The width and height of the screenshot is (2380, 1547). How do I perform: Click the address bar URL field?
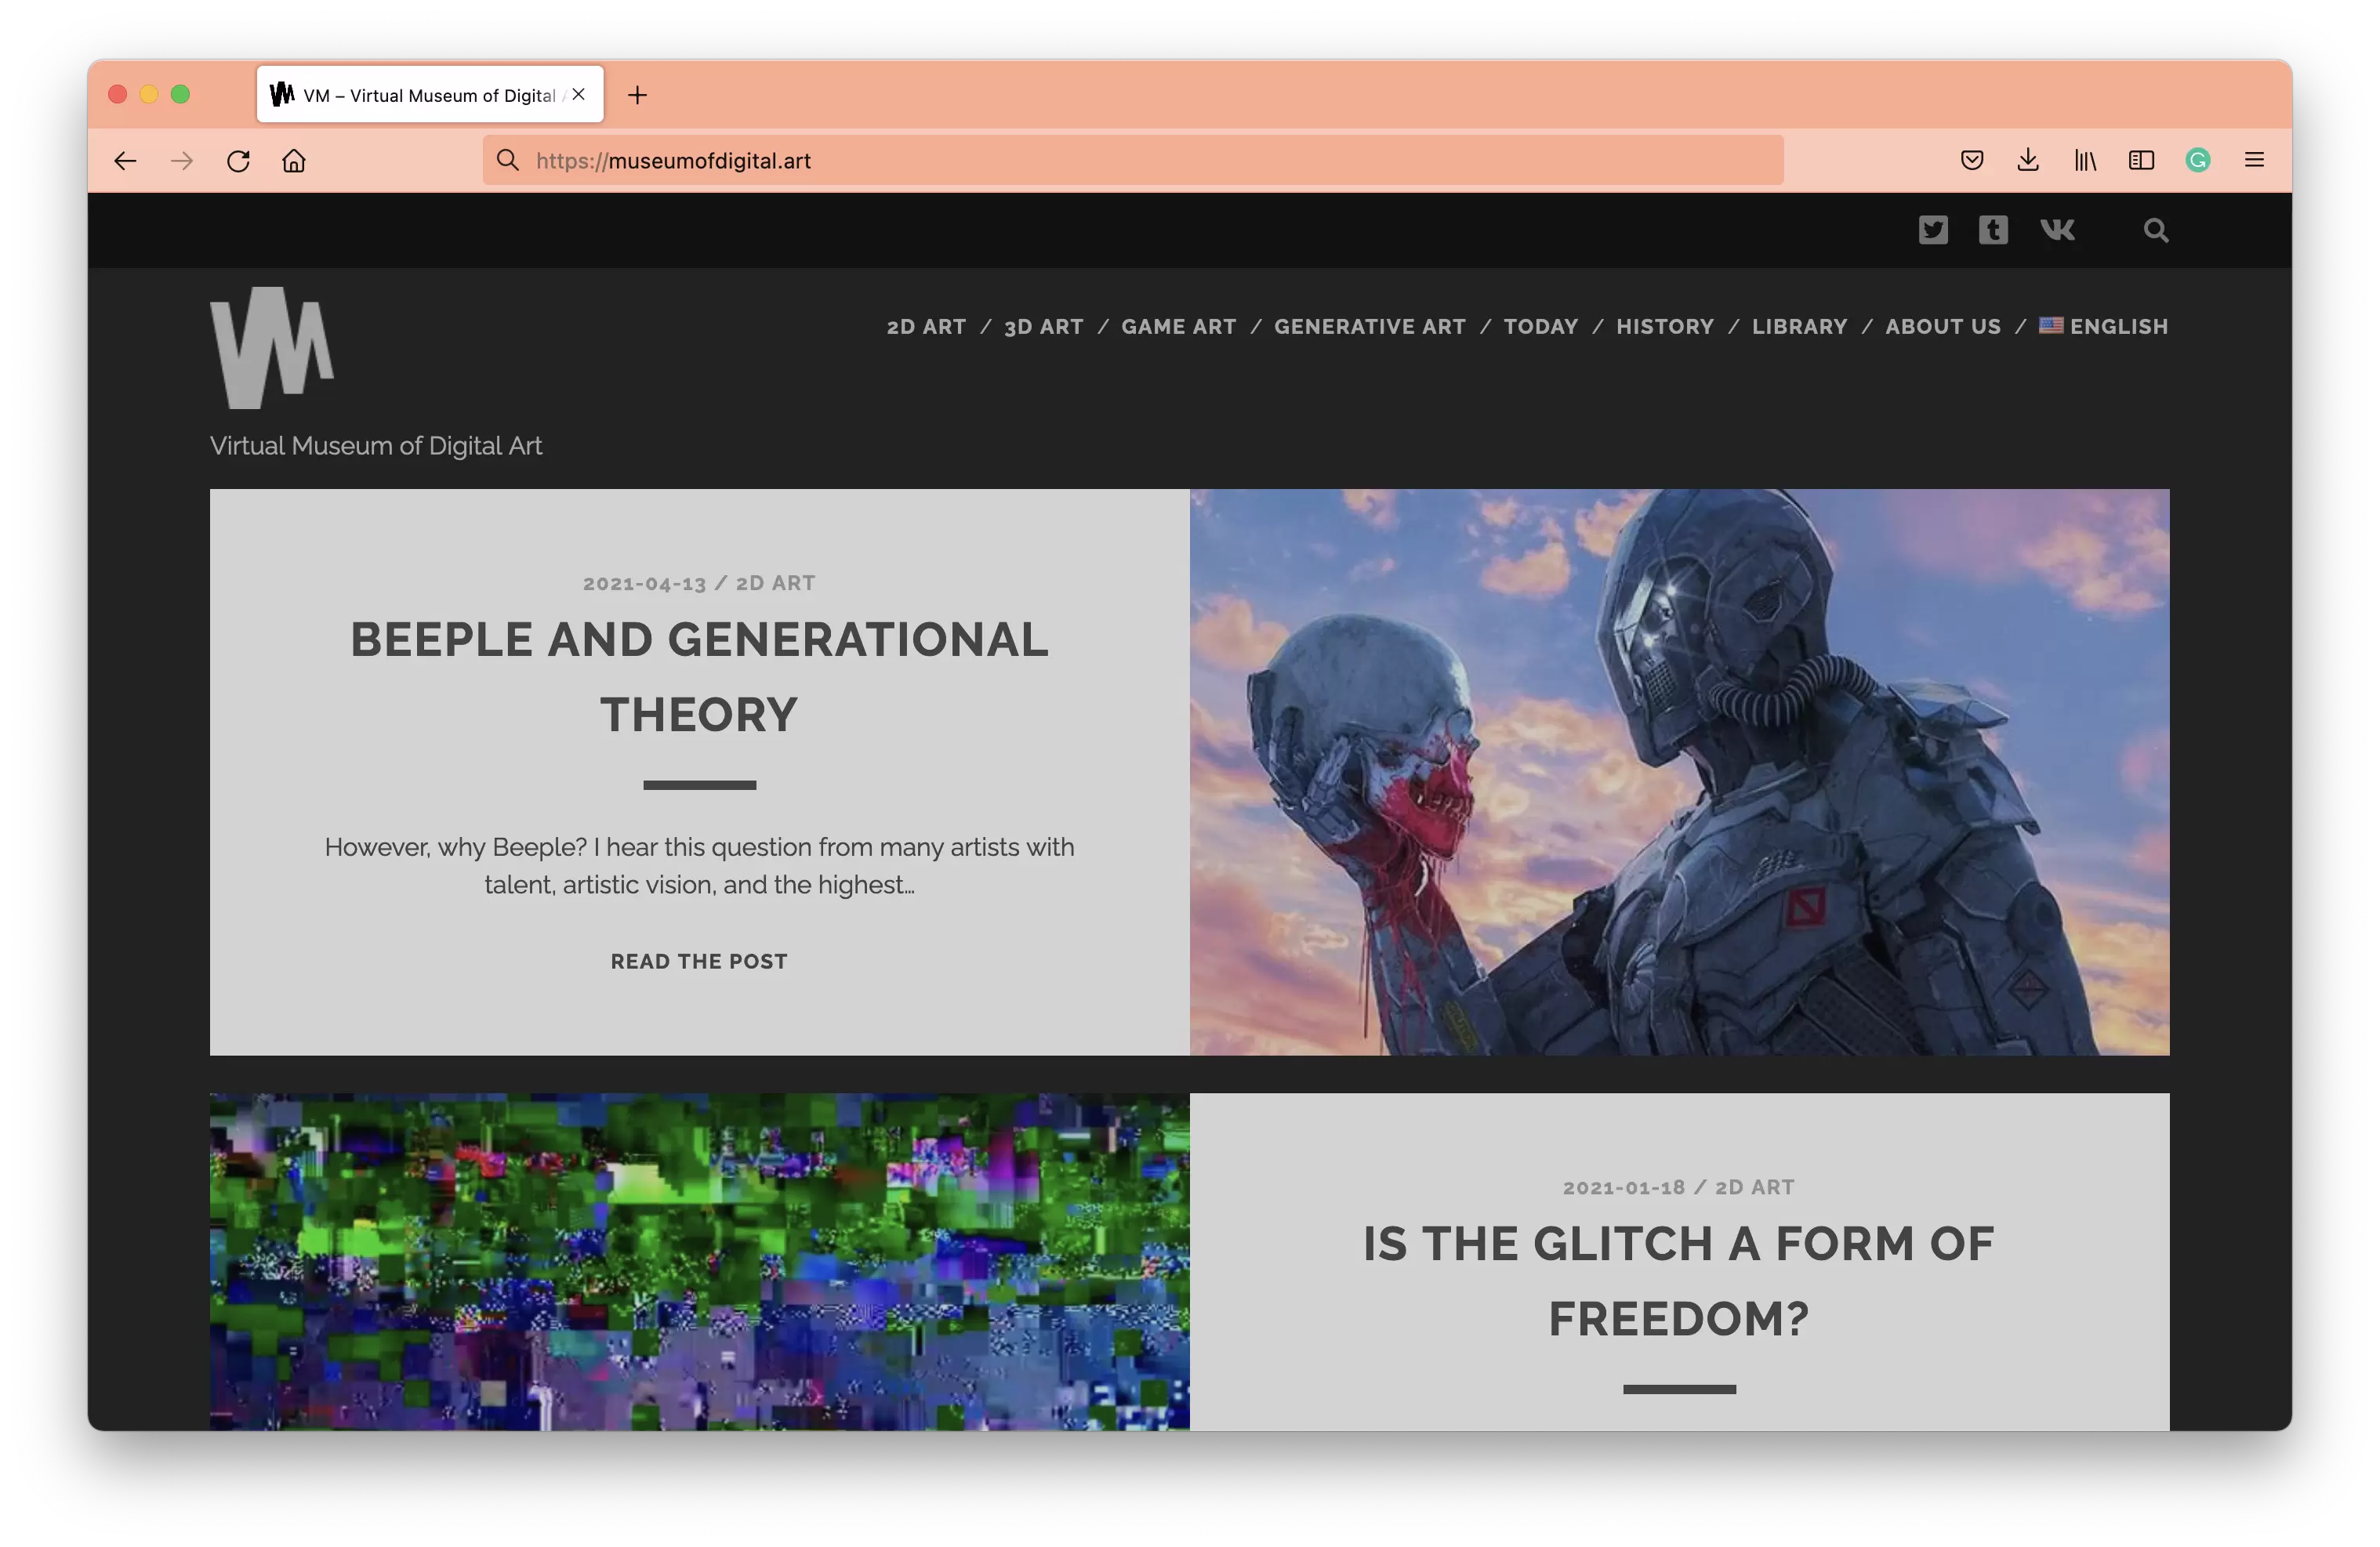[1133, 160]
